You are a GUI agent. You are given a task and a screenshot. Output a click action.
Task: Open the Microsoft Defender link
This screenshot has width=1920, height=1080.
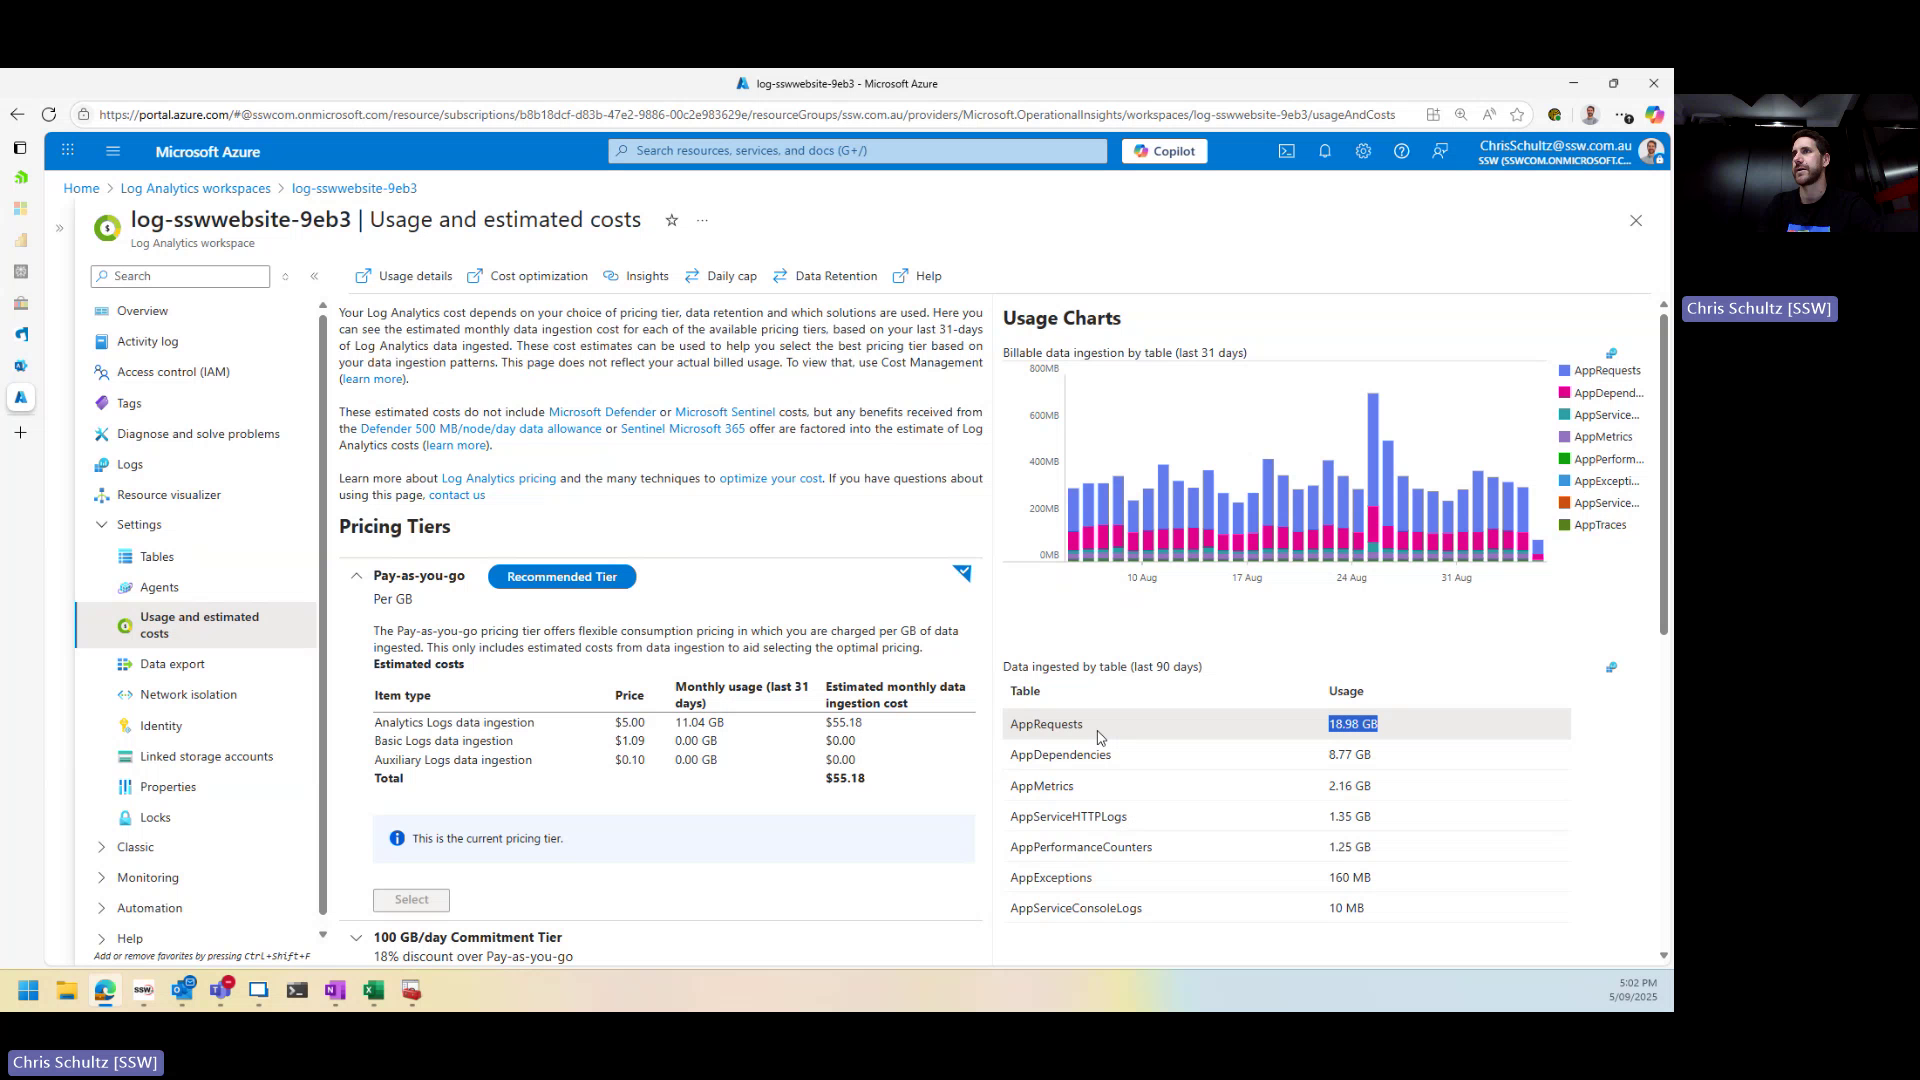coord(602,412)
